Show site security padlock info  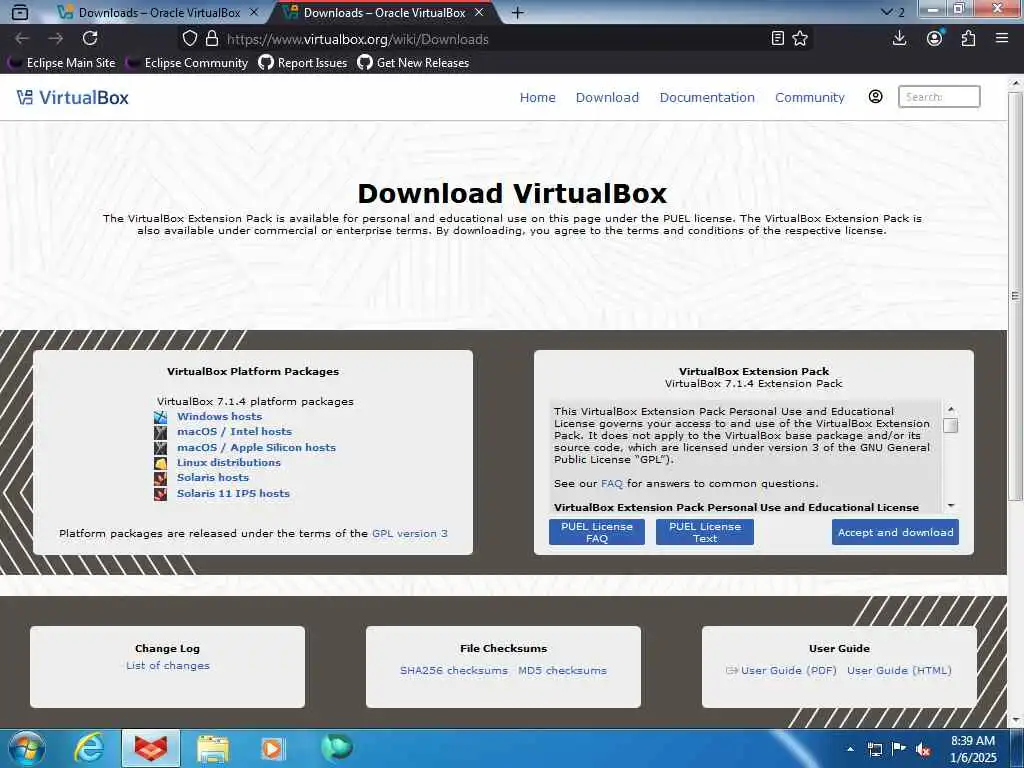pyautogui.click(x=212, y=39)
